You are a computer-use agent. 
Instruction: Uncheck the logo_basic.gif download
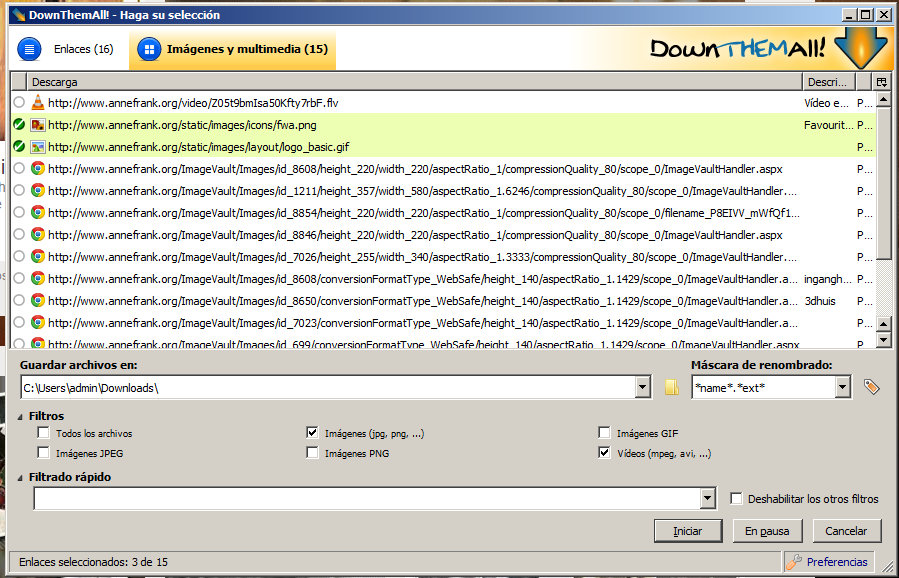point(19,146)
